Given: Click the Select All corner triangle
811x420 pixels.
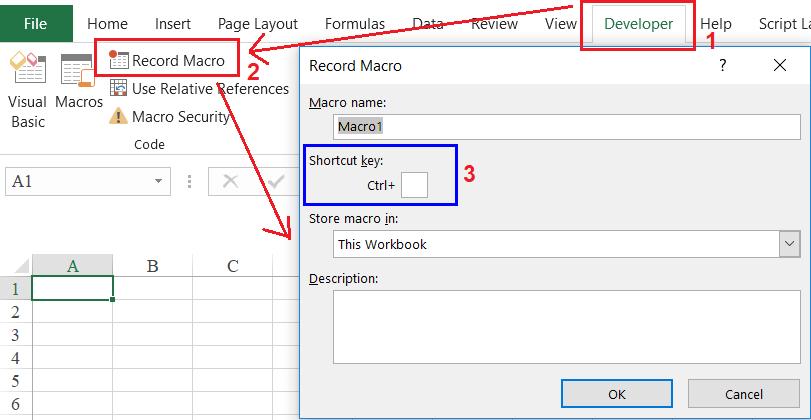Looking at the screenshot, I should pos(21,267).
